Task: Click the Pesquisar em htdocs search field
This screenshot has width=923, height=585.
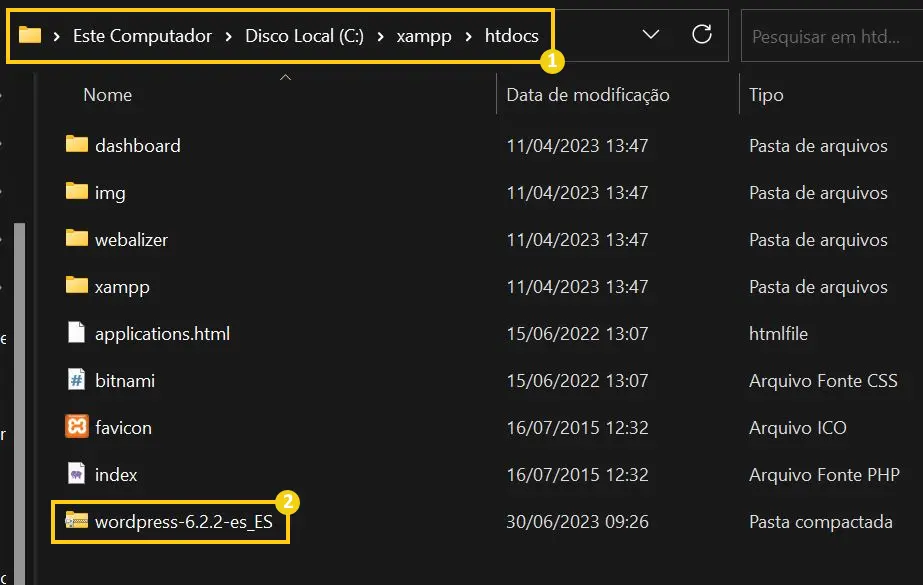Action: tap(832, 36)
